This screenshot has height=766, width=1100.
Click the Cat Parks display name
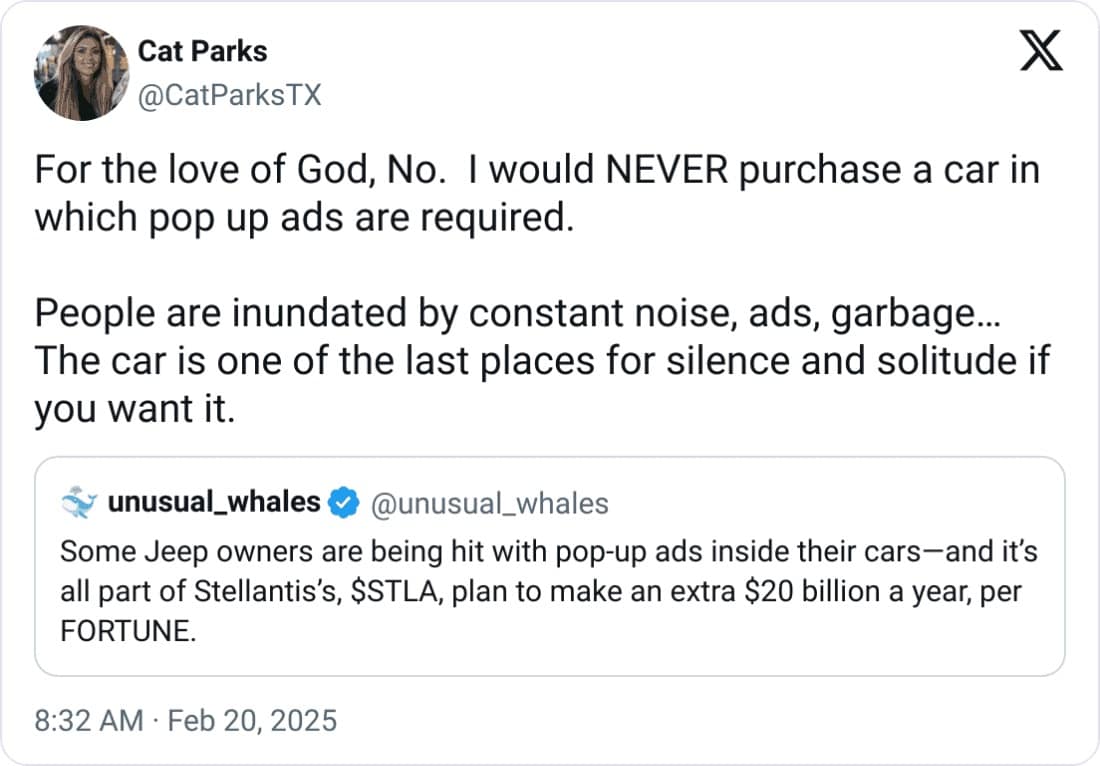click(202, 50)
